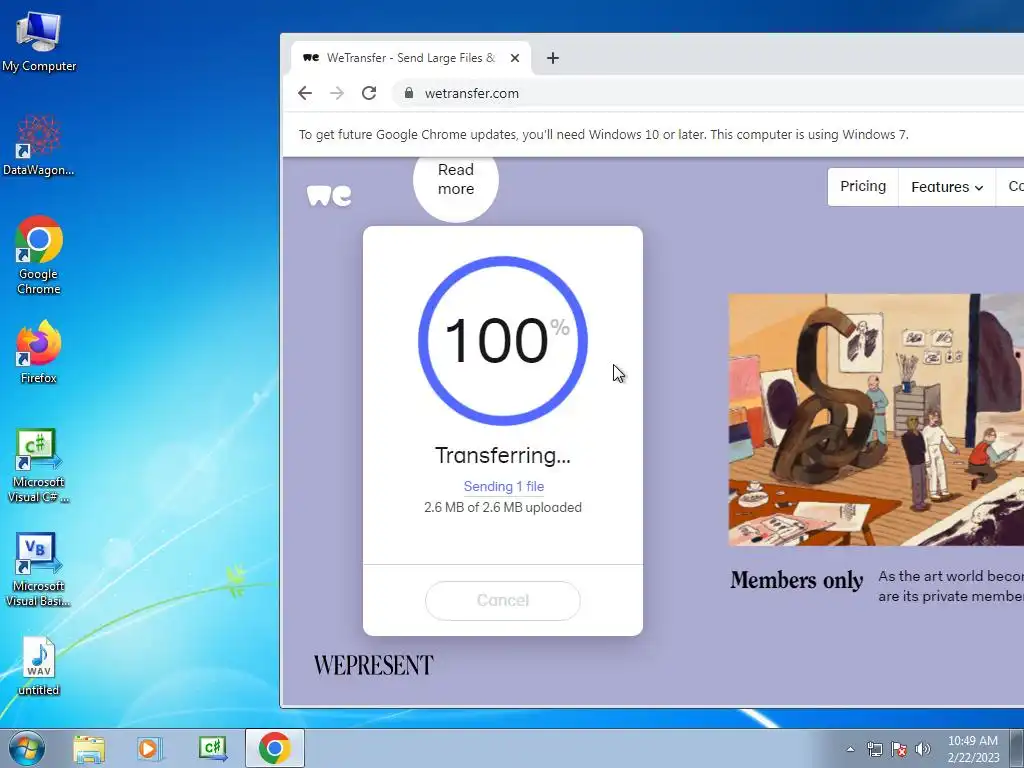Click the Chrome update notice text
1024x768 pixels.
coord(603,135)
